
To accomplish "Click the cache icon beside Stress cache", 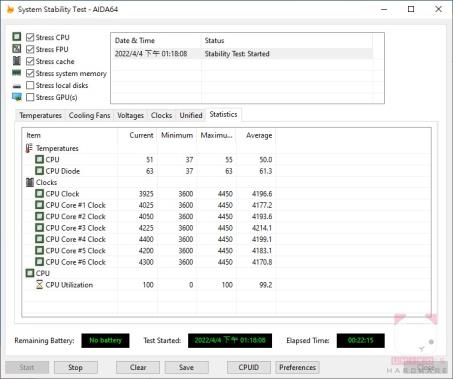I will click(x=17, y=61).
